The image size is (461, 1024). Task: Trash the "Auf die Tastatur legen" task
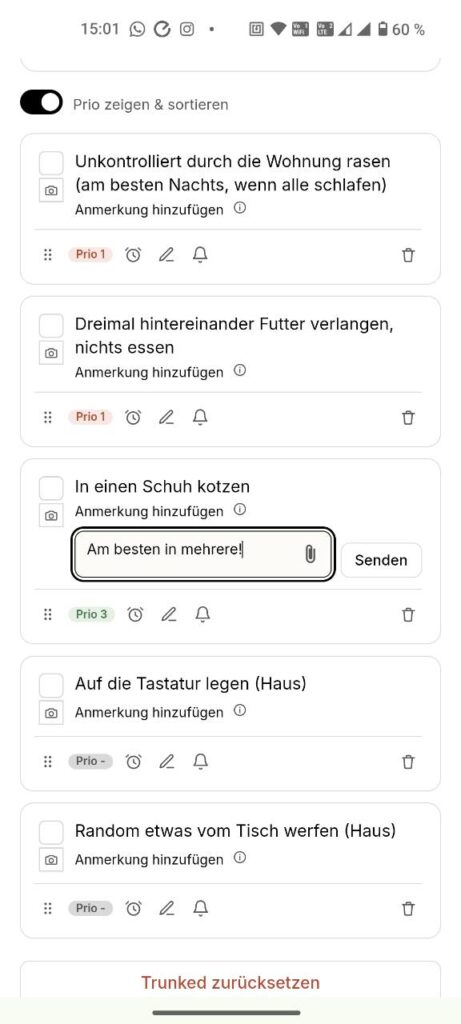point(408,761)
